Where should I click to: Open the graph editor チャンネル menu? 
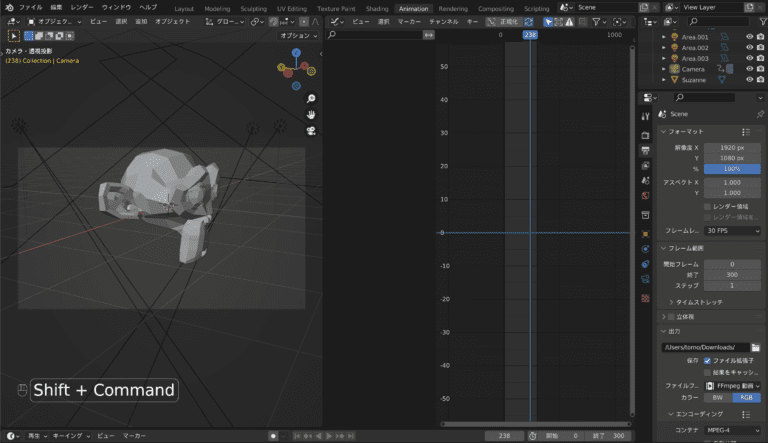(x=443, y=22)
